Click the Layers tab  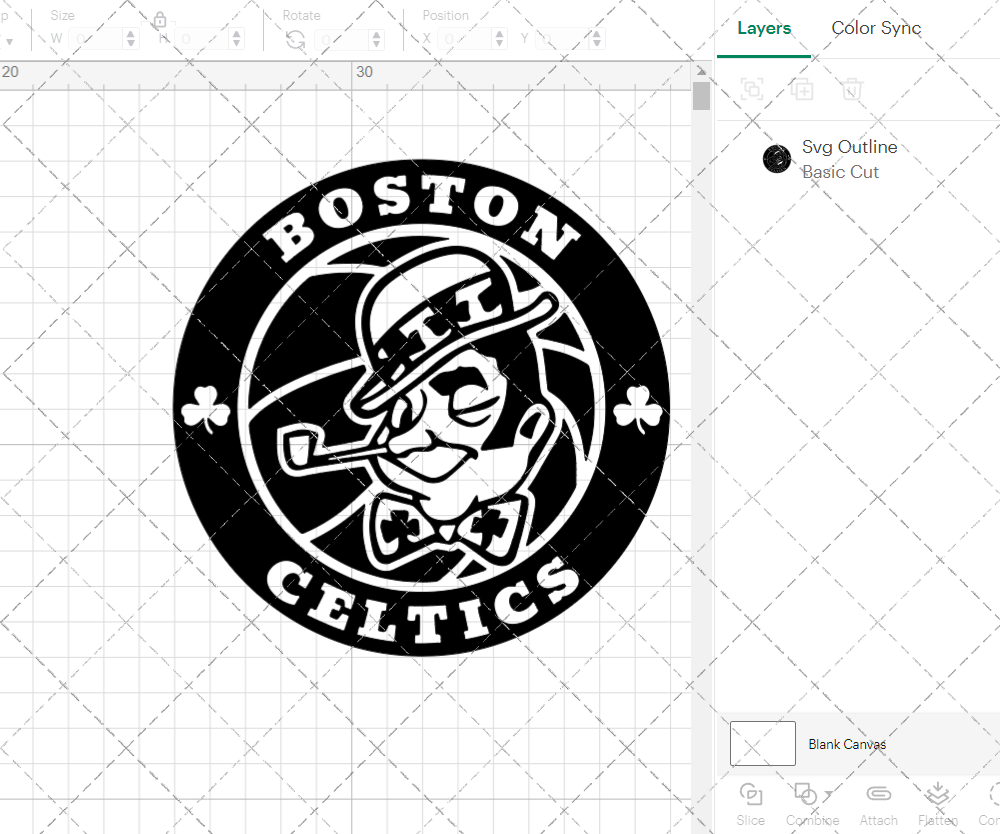click(x=763, y=28)
